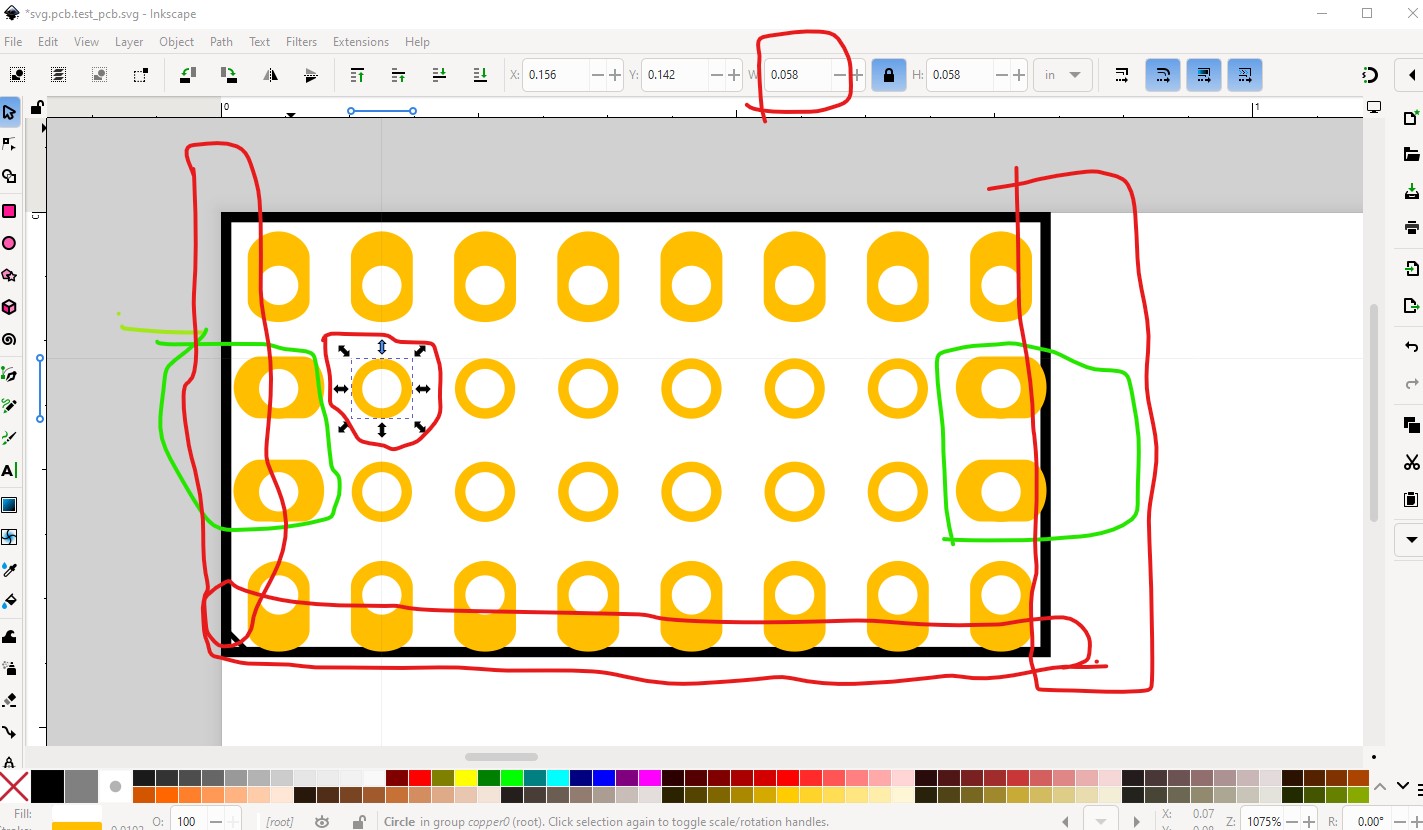Click the selected circle on canvas

point(381,389)
